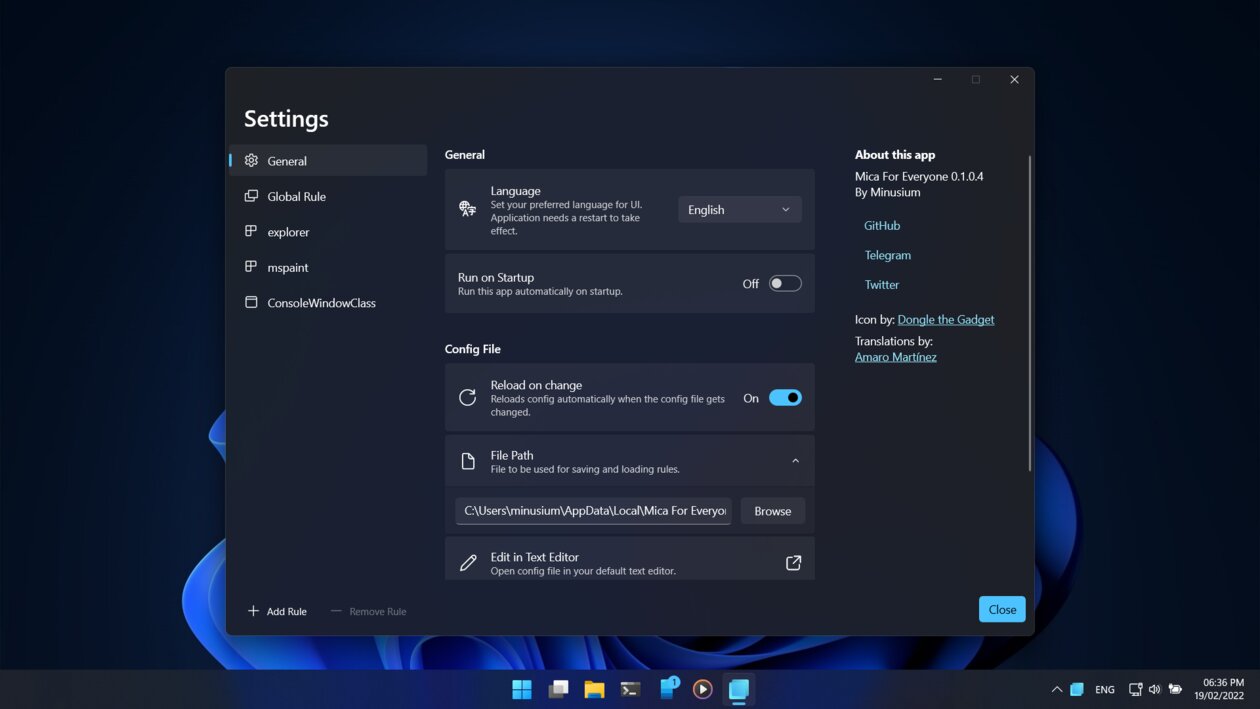Enable Run on Startup

[x=785, y=283]
